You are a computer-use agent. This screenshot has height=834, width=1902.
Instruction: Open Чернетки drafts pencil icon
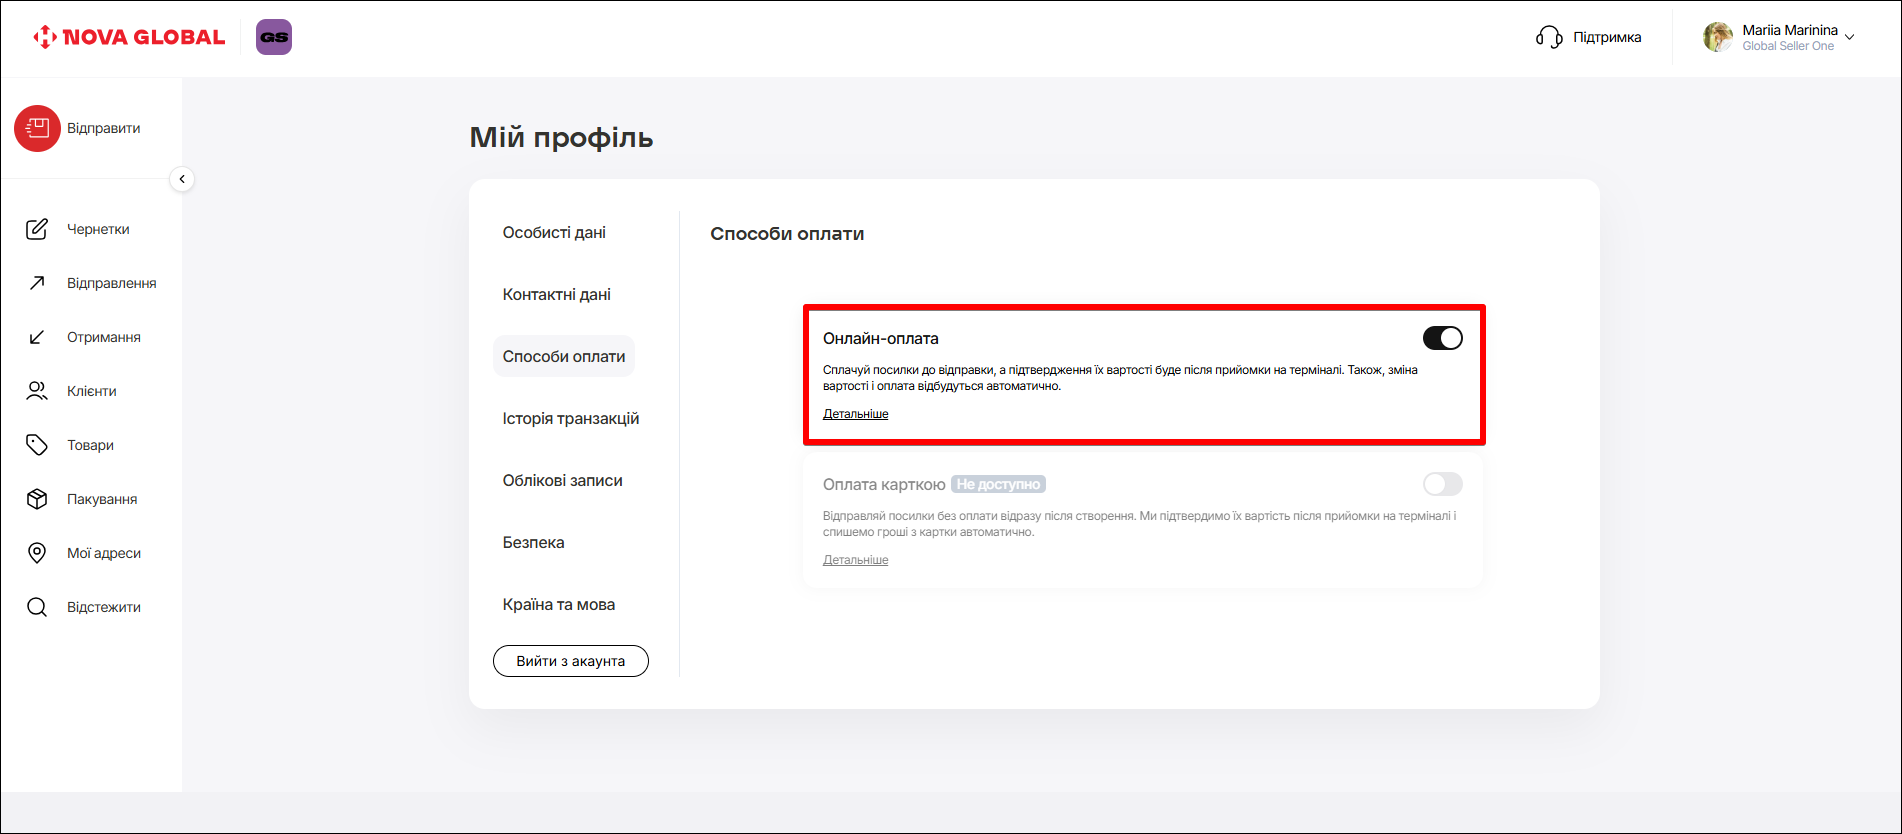pos(37,229)
